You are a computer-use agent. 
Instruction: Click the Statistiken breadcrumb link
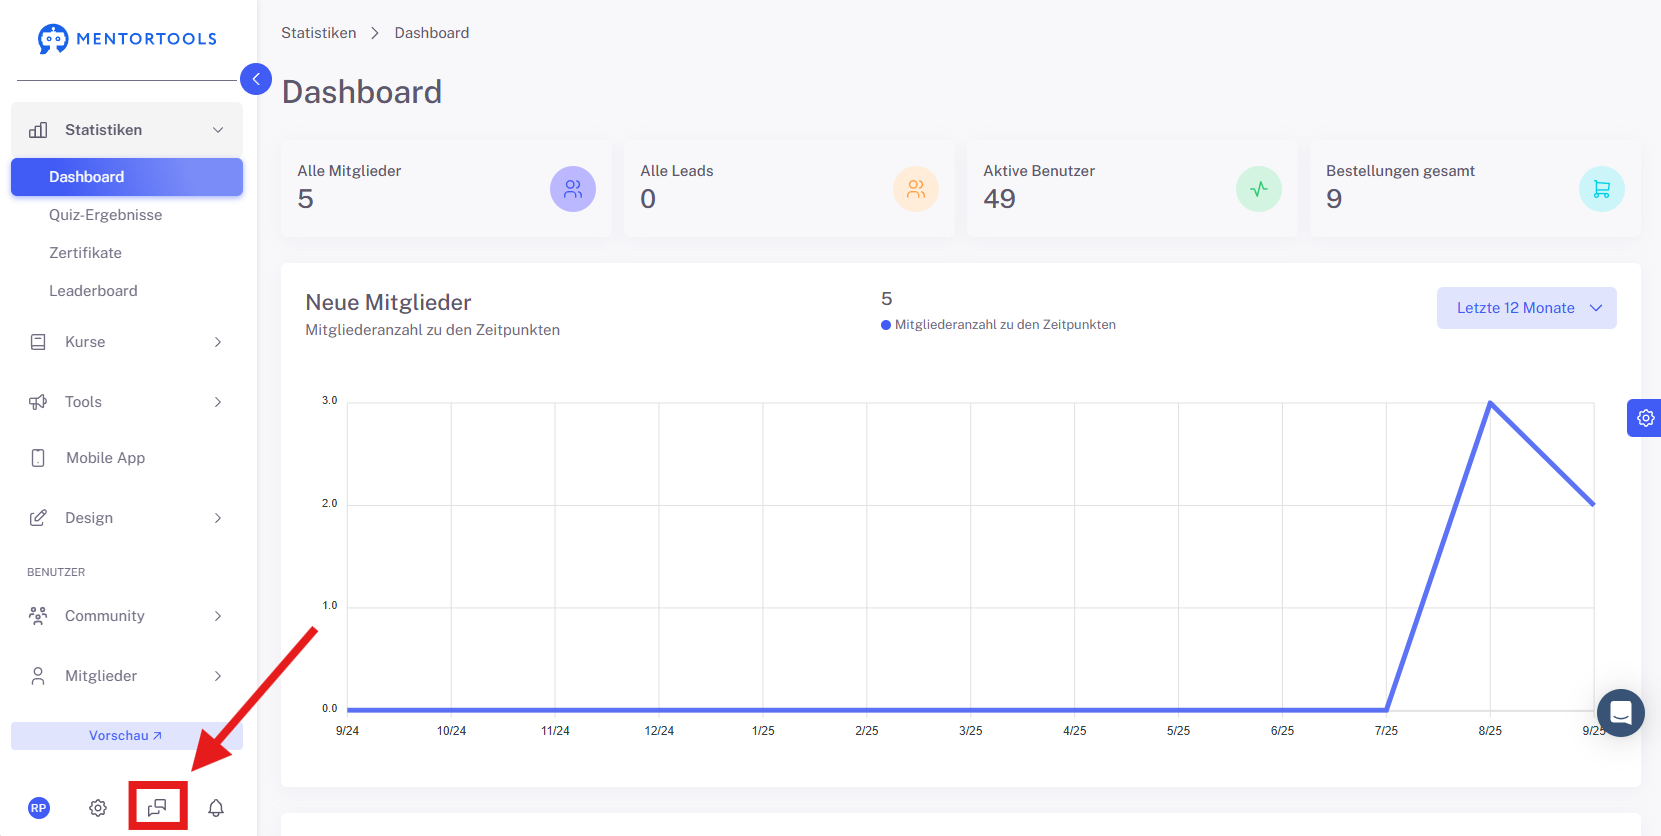[318, 33]
